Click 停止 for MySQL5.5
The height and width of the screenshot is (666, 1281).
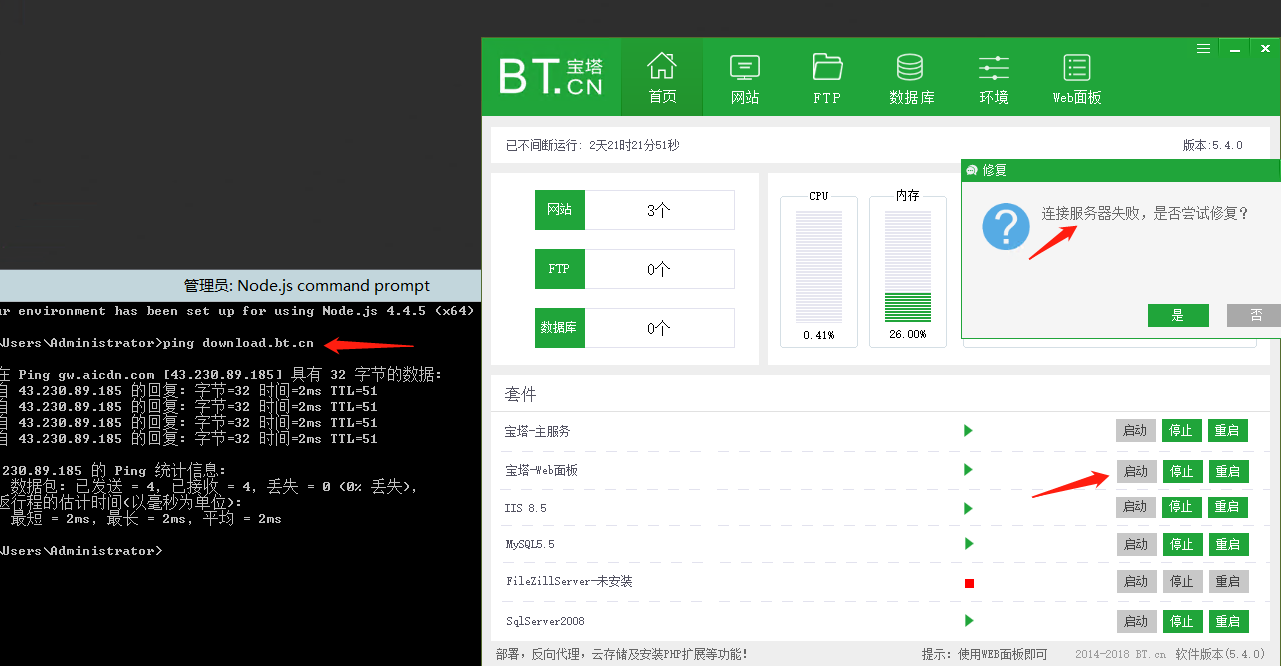(x=1182, y=544)
